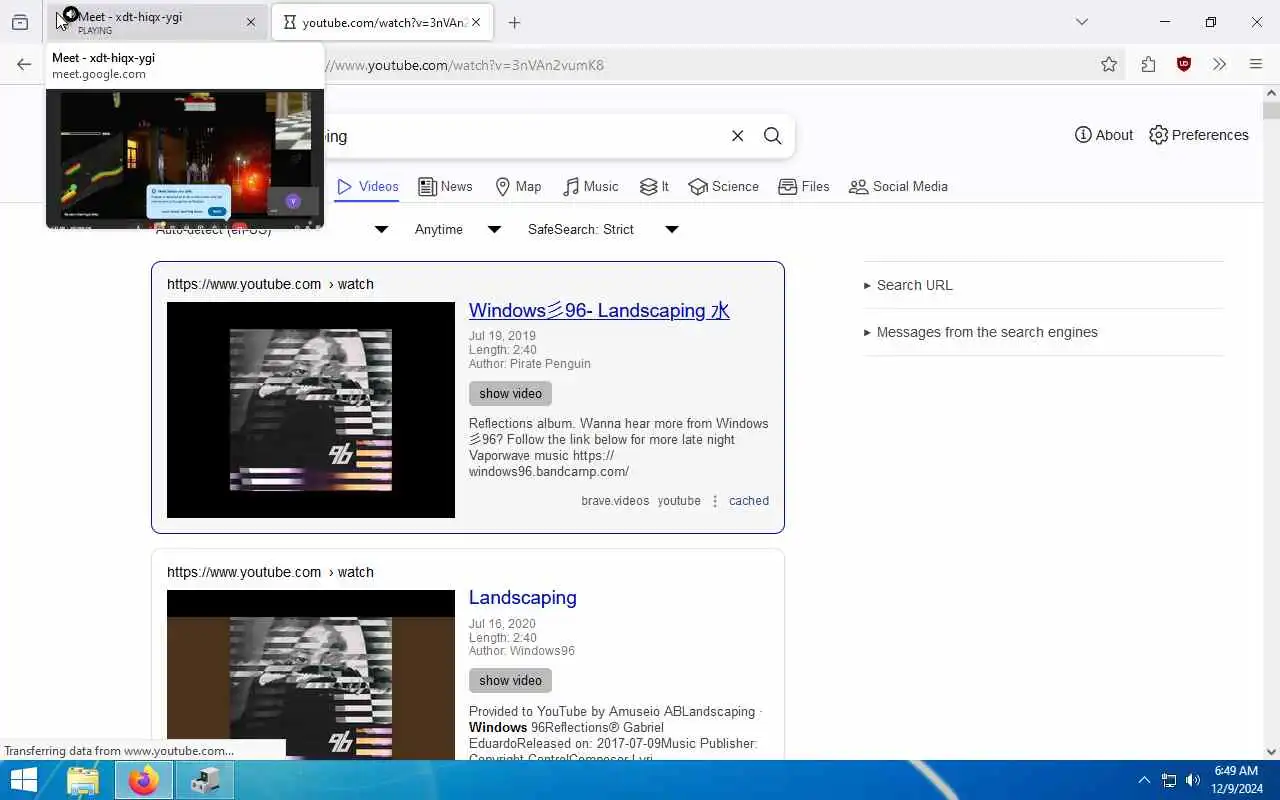Submit search with magnifier icon
Screen dimensions: 1280x800
tap(772, 136)
